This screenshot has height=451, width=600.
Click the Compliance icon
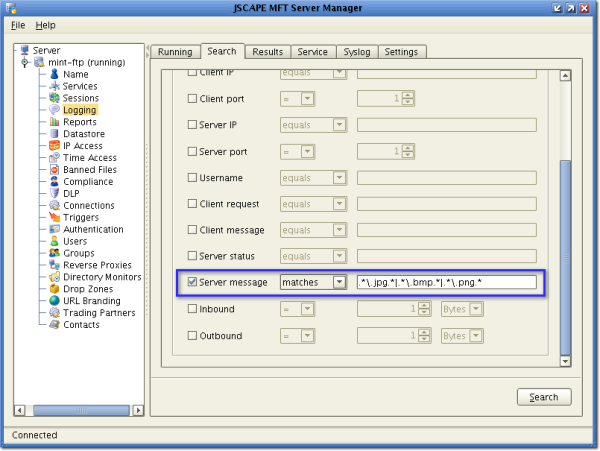54,181
